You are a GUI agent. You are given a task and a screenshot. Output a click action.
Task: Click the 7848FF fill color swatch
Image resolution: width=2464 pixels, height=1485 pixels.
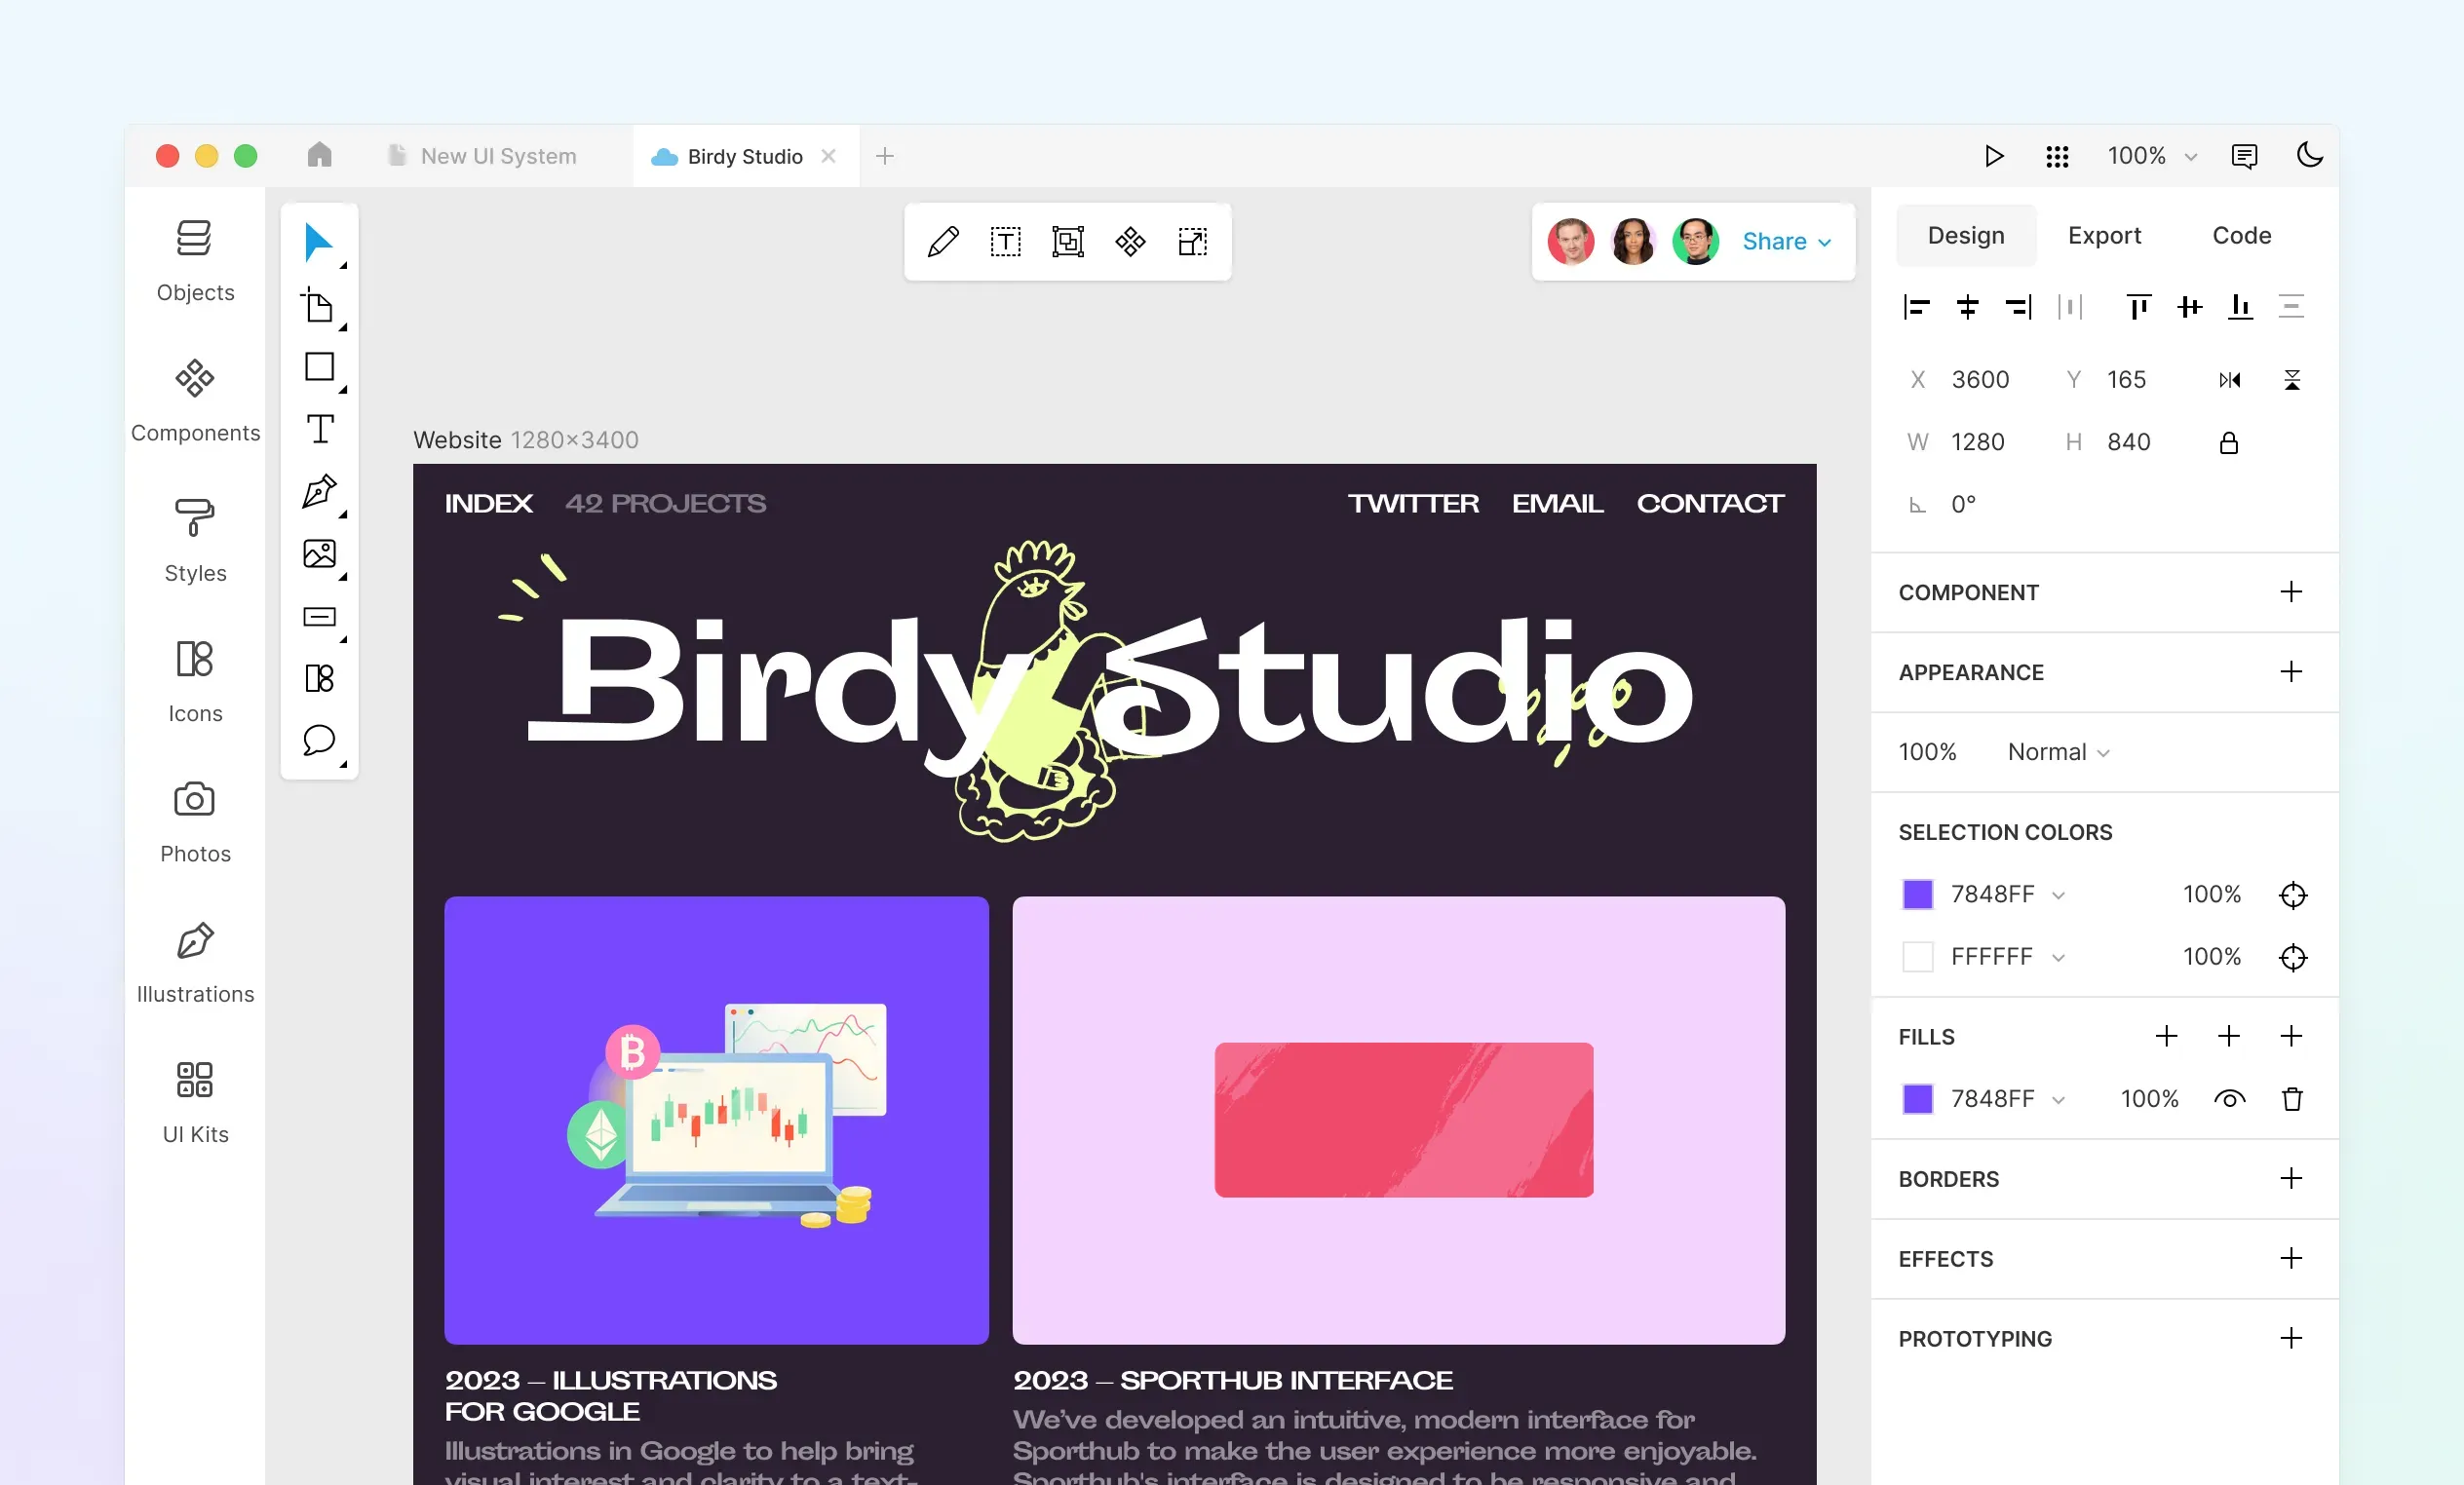tap(1918, 1098)
